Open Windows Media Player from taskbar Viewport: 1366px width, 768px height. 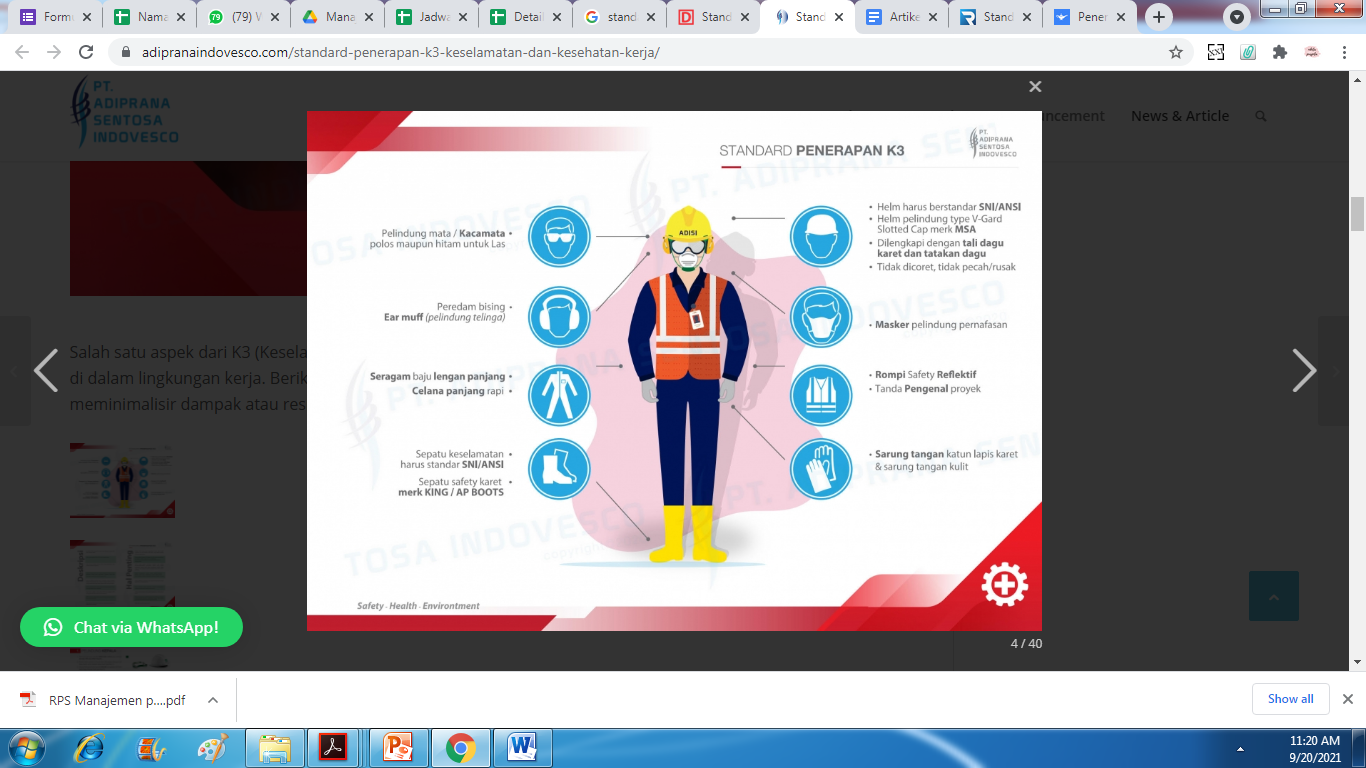(x=151, y=748)
